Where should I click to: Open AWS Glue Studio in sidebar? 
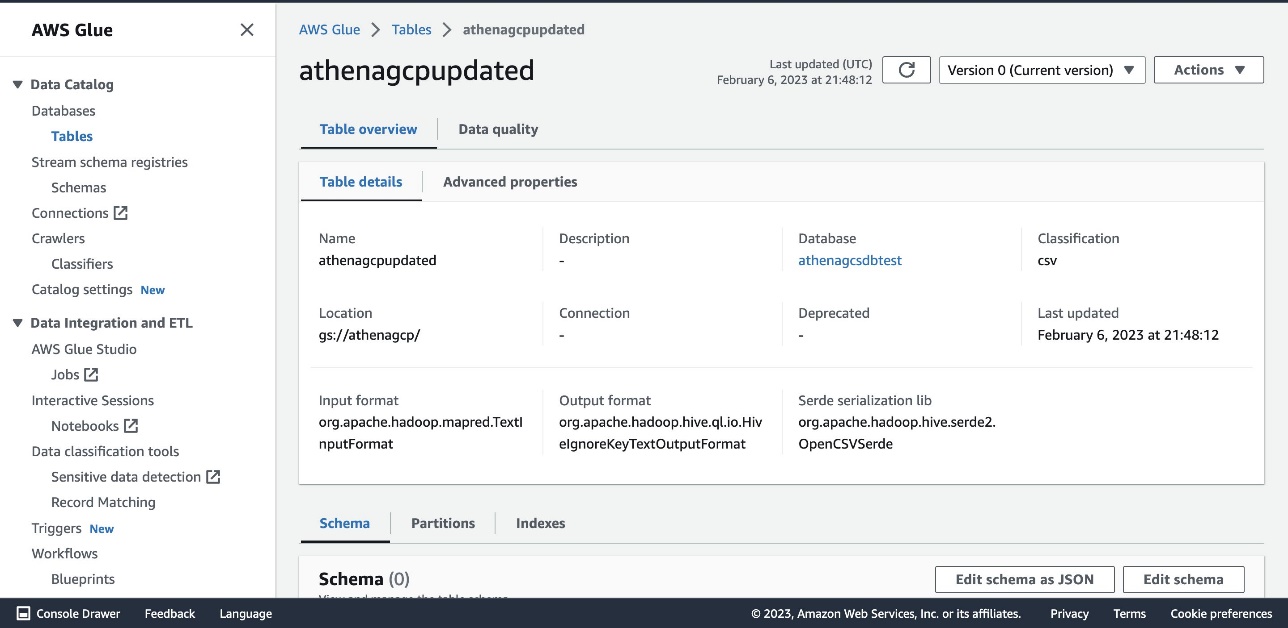(84, 349)
